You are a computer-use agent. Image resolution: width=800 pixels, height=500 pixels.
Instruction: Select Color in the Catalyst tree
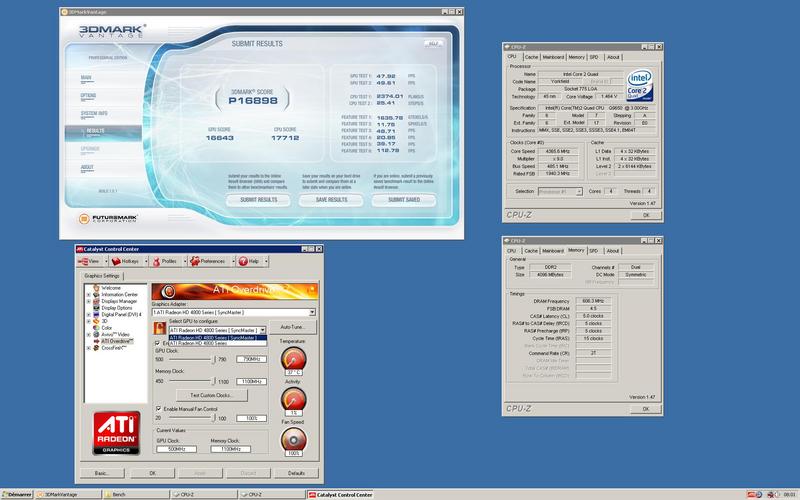click(x=106, y=328)
